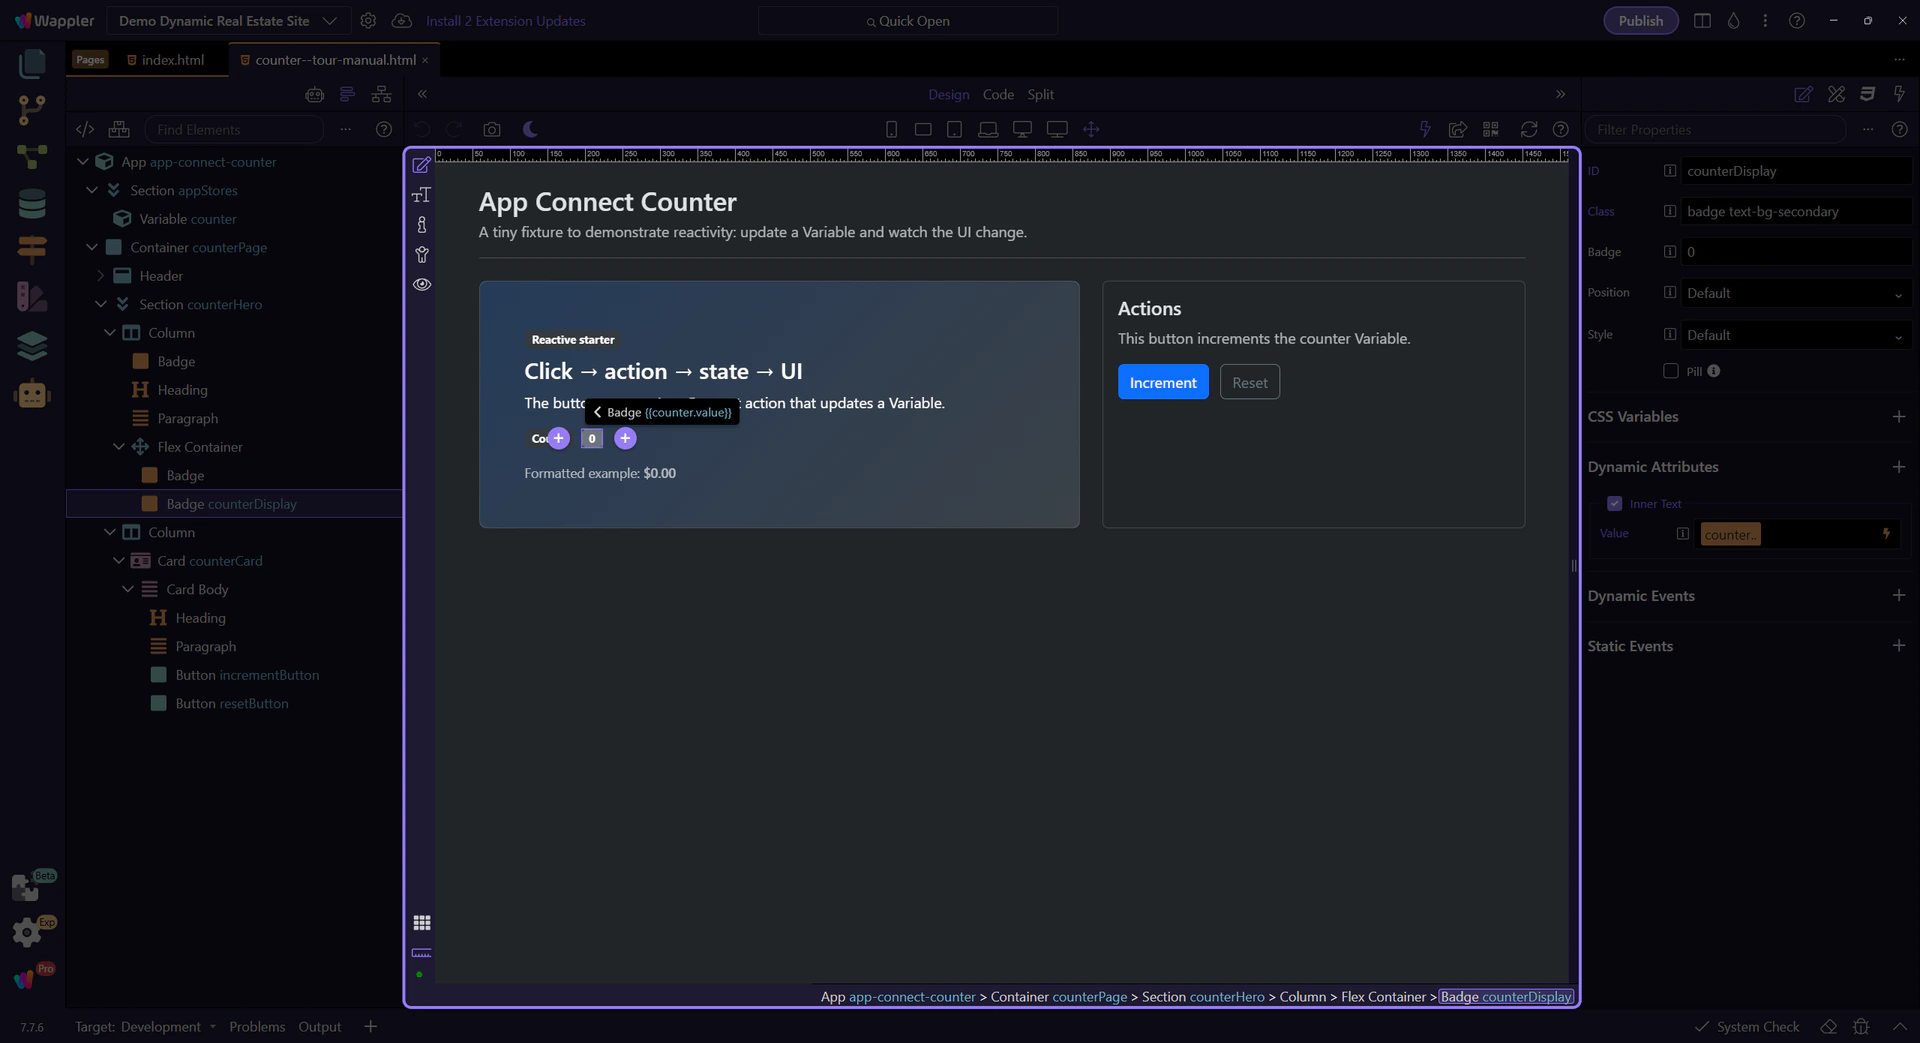Click the Find Elements search field
1920x1043 pixels.
point(235,130)
